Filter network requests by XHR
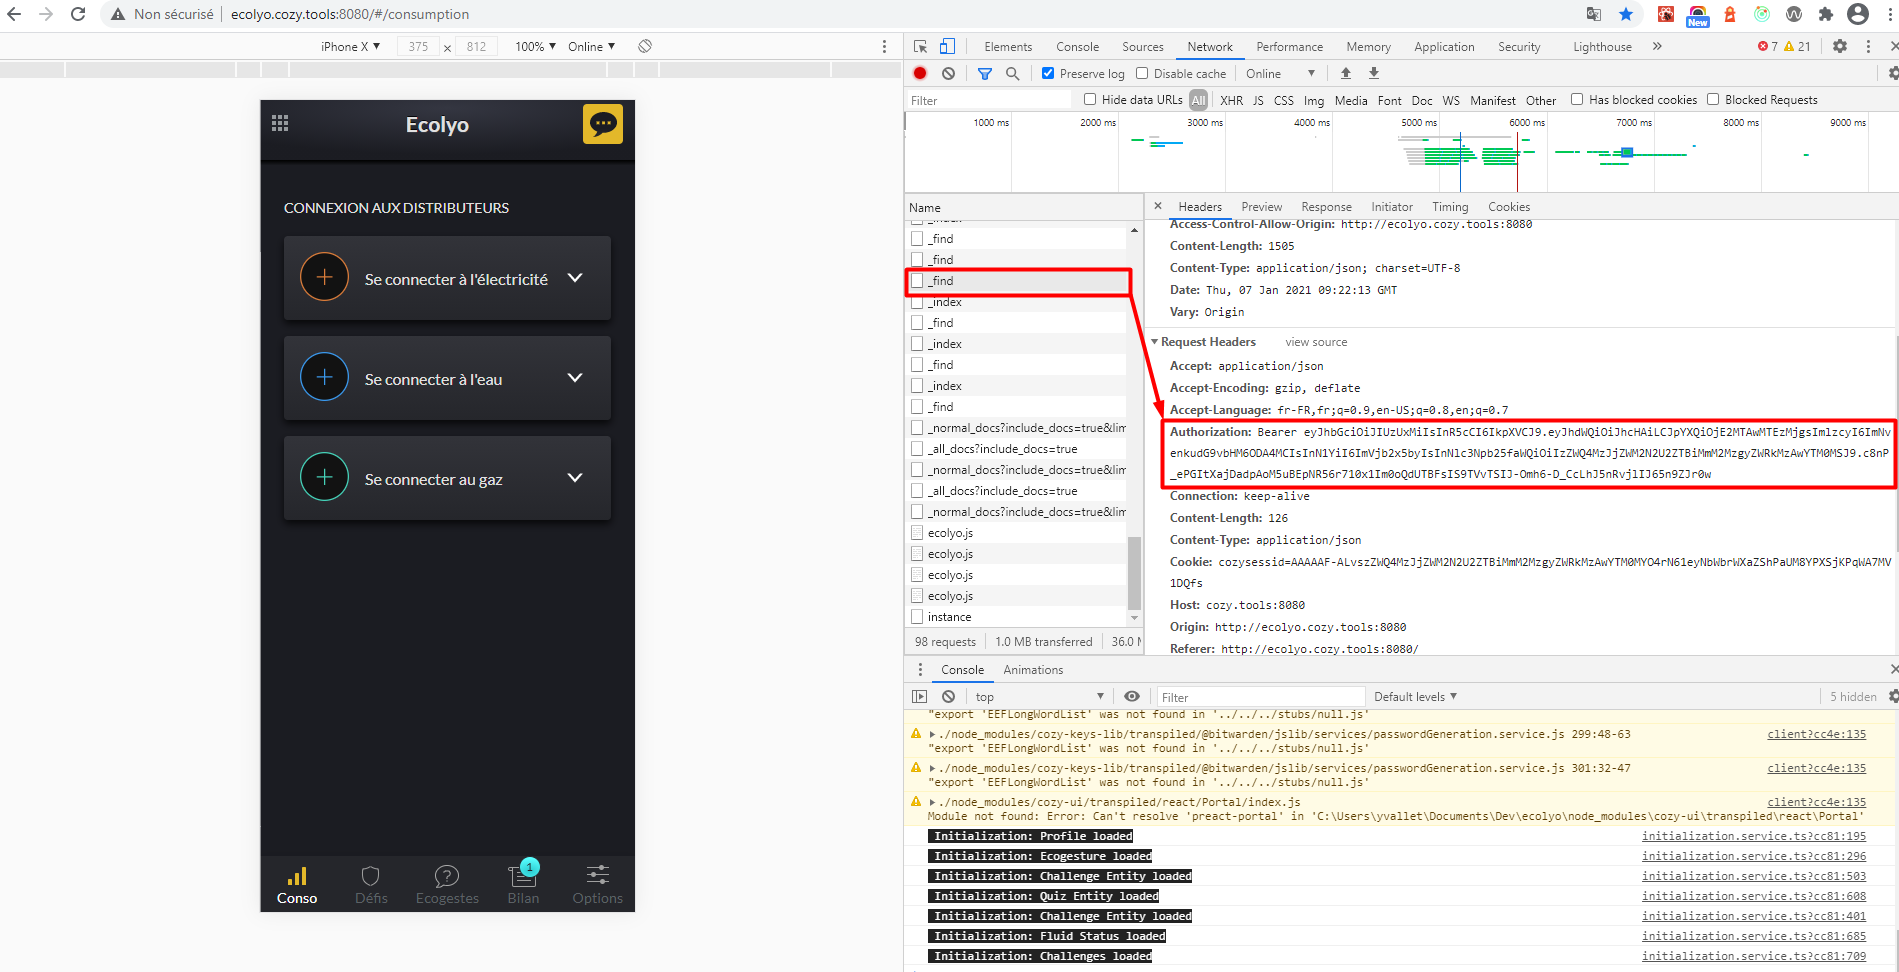 (1232, 100)
